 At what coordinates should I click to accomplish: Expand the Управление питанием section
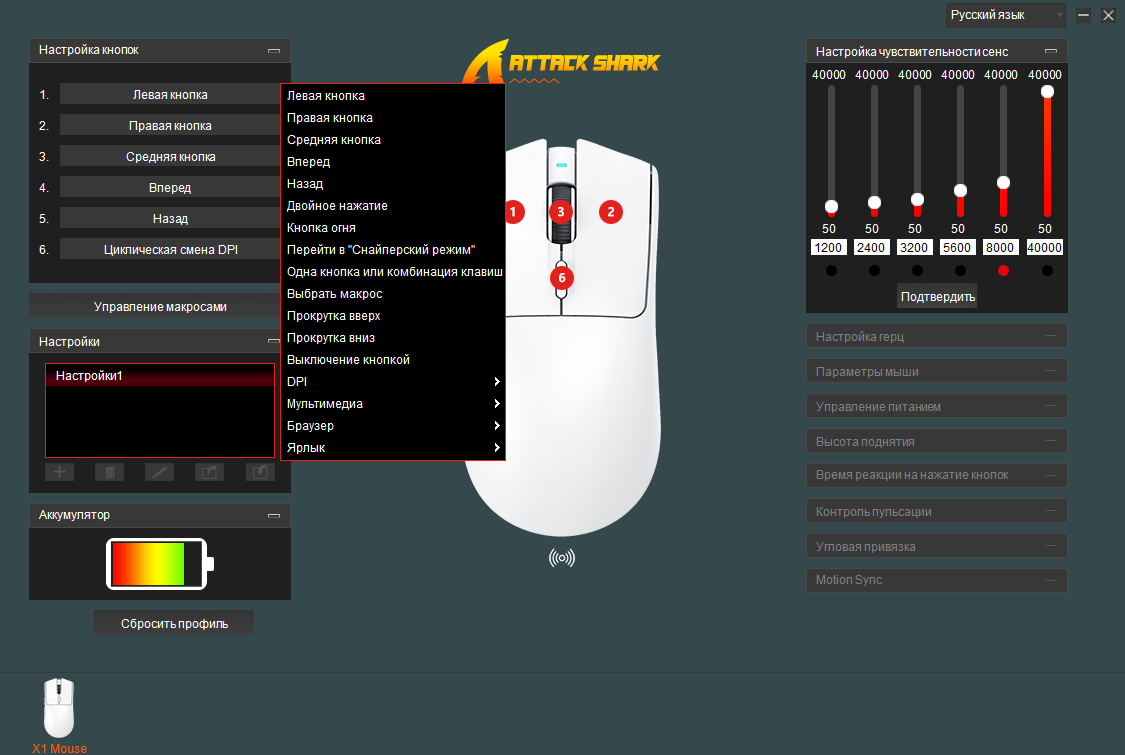coord(936,406)
